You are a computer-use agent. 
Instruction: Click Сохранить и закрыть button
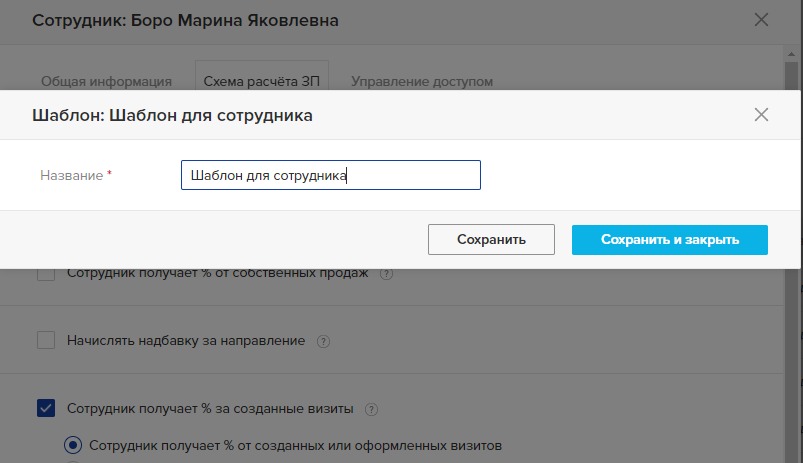[670, 240]
